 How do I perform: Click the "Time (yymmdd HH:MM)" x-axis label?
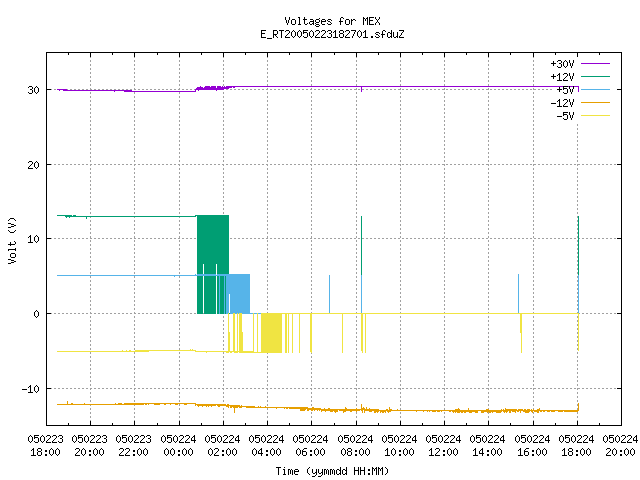(x=332, y=471)
